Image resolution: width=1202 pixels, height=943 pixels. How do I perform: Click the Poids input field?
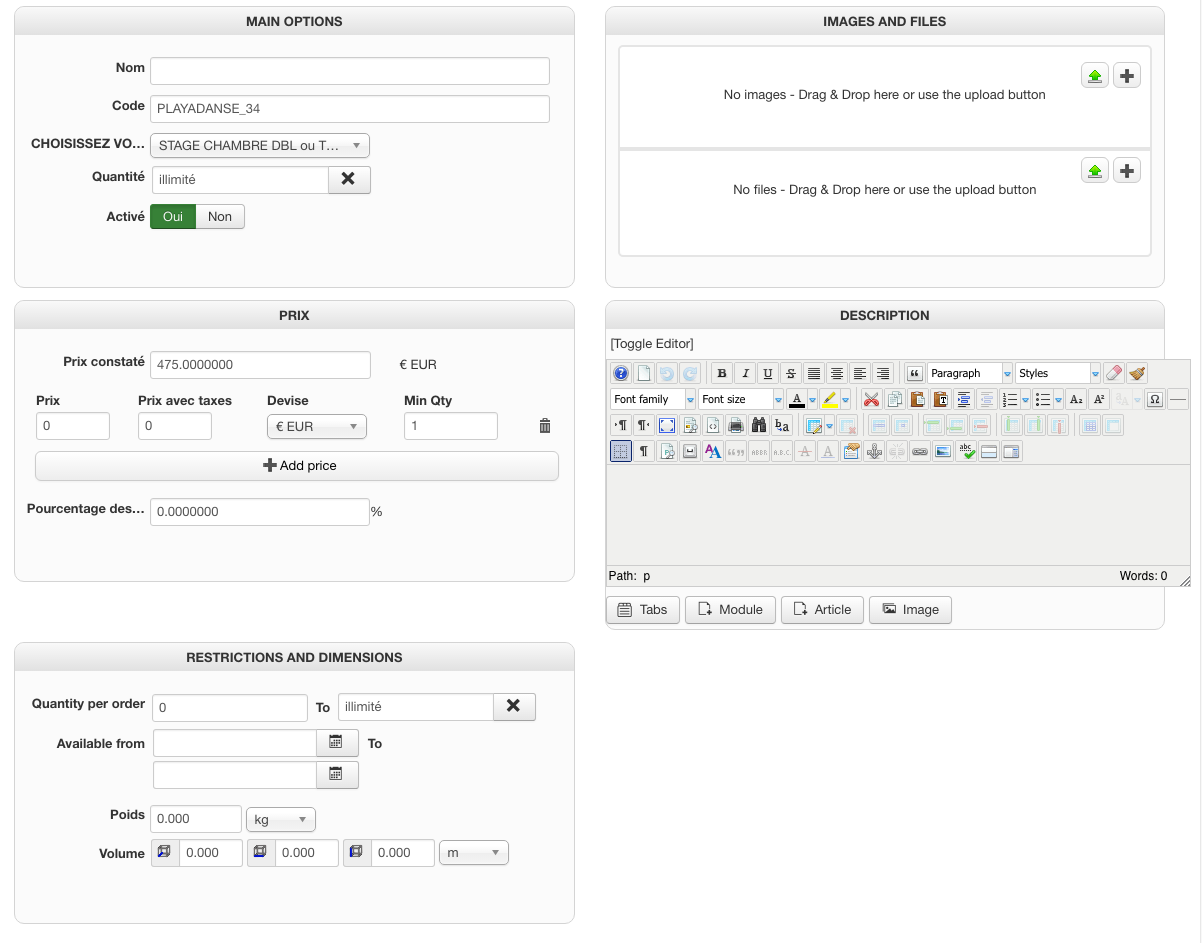pyautogui.click(x=196, y=819)
